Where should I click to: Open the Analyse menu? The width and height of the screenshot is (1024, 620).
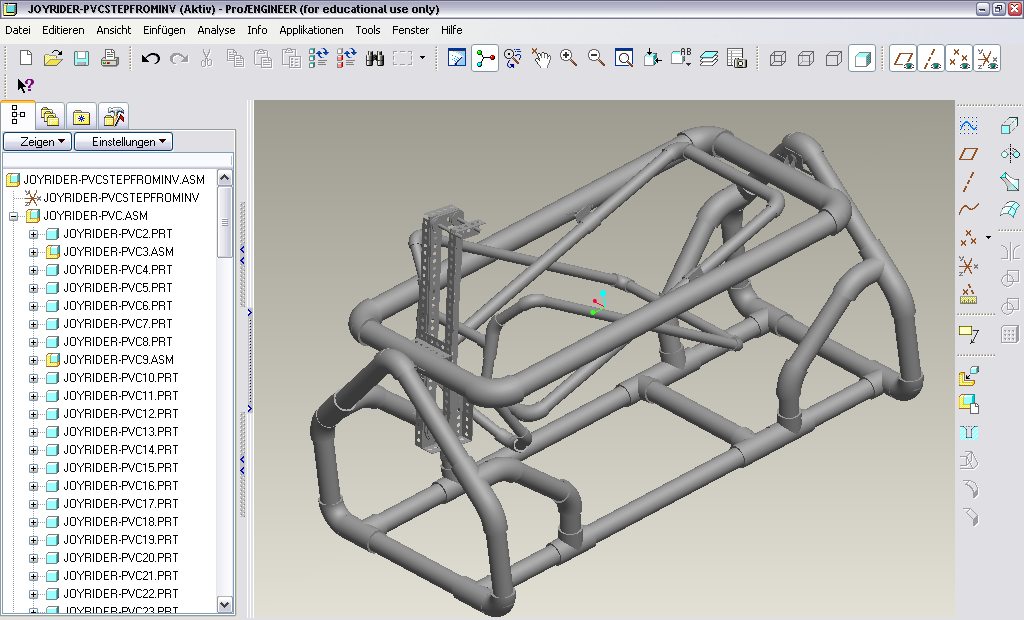[216, 30]
